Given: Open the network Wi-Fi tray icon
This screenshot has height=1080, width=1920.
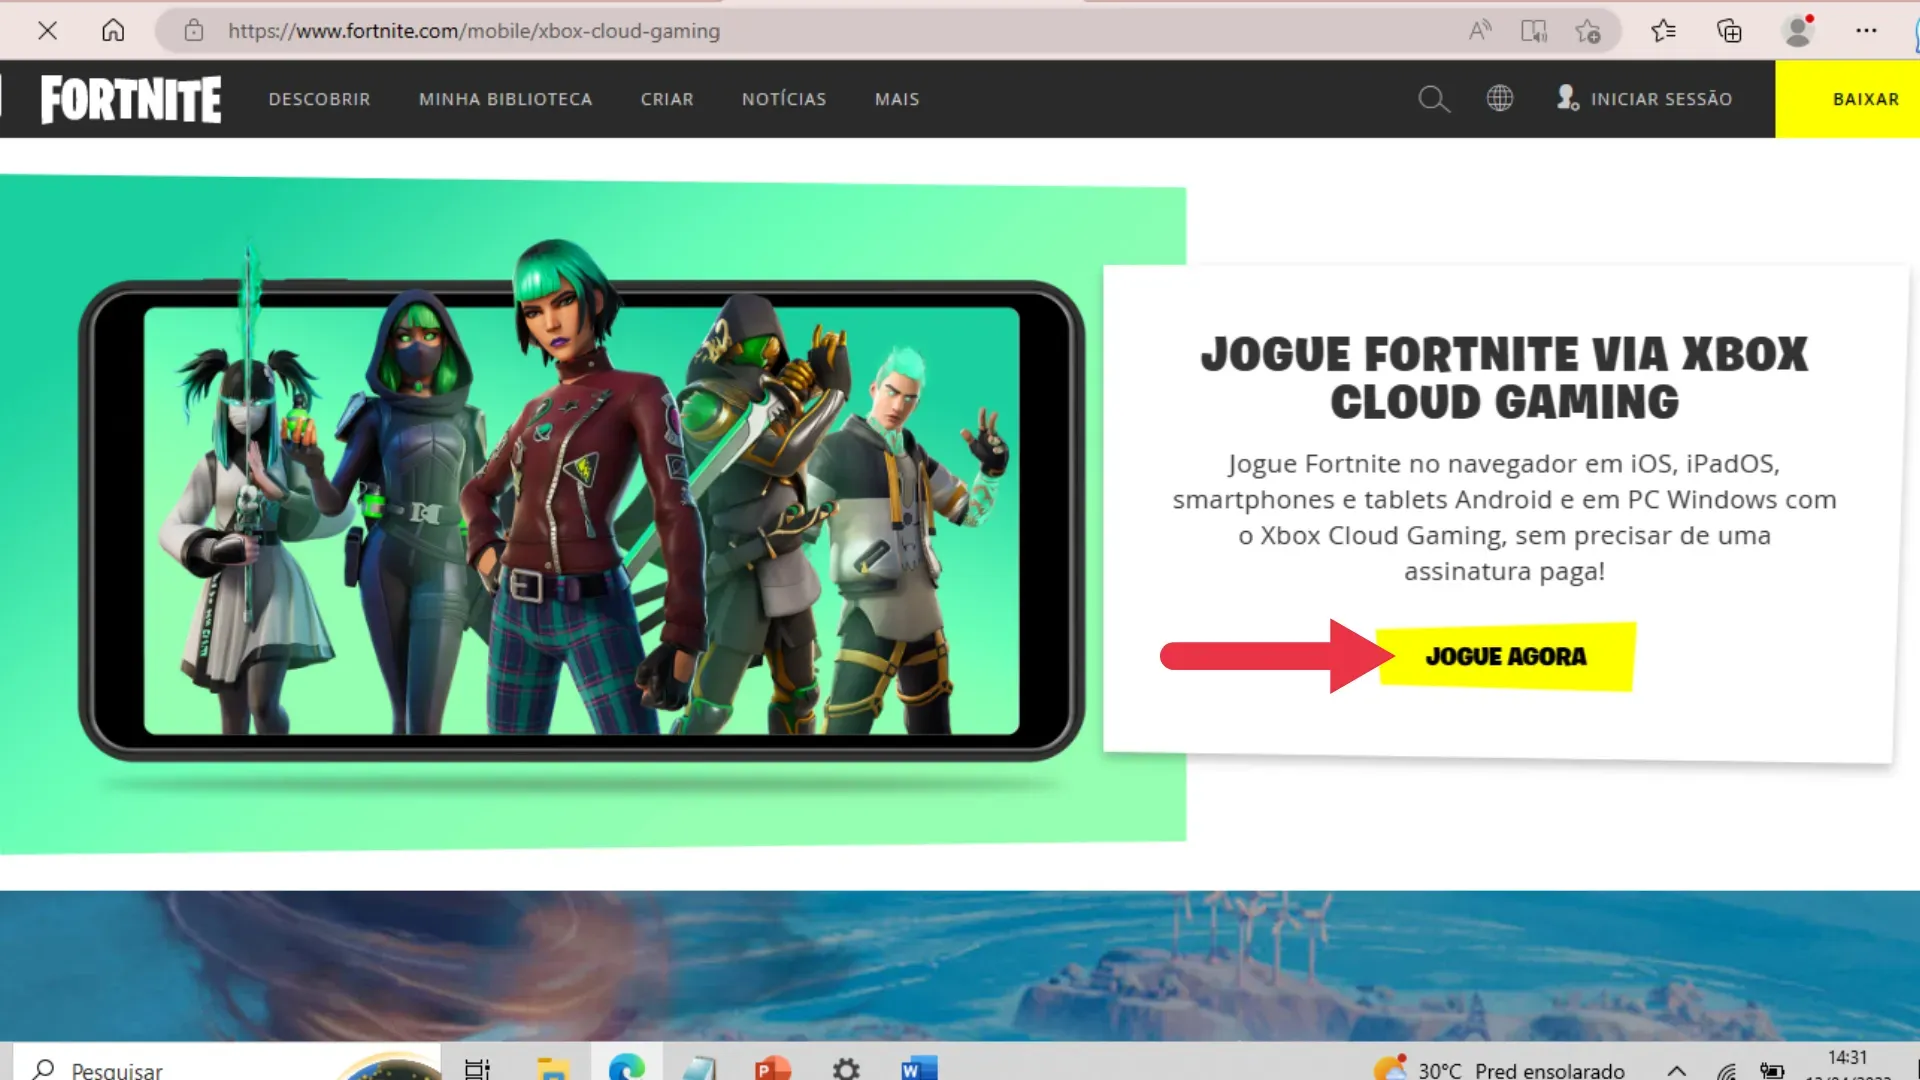Looking at the screenshot, I should (1726, 1070).
